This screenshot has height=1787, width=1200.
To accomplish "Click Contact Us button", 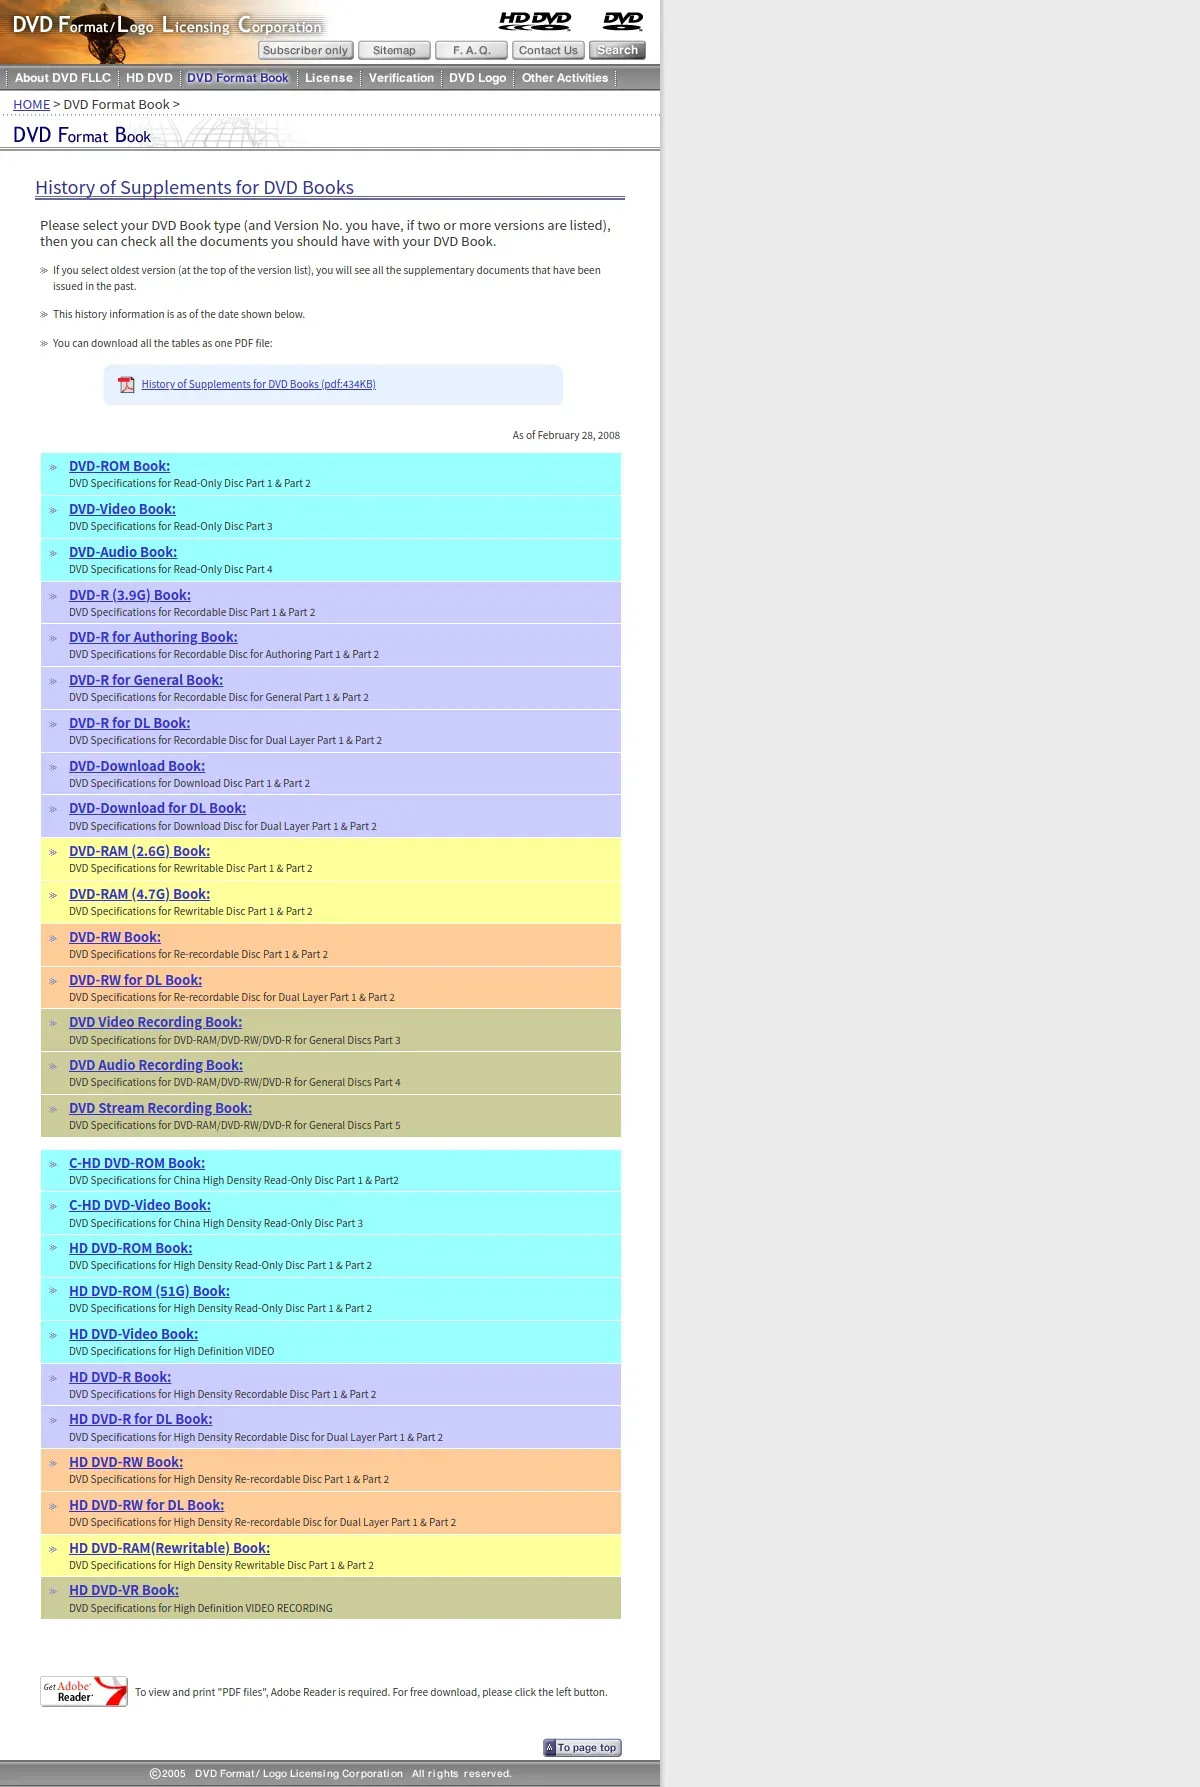I will [548, 50].
